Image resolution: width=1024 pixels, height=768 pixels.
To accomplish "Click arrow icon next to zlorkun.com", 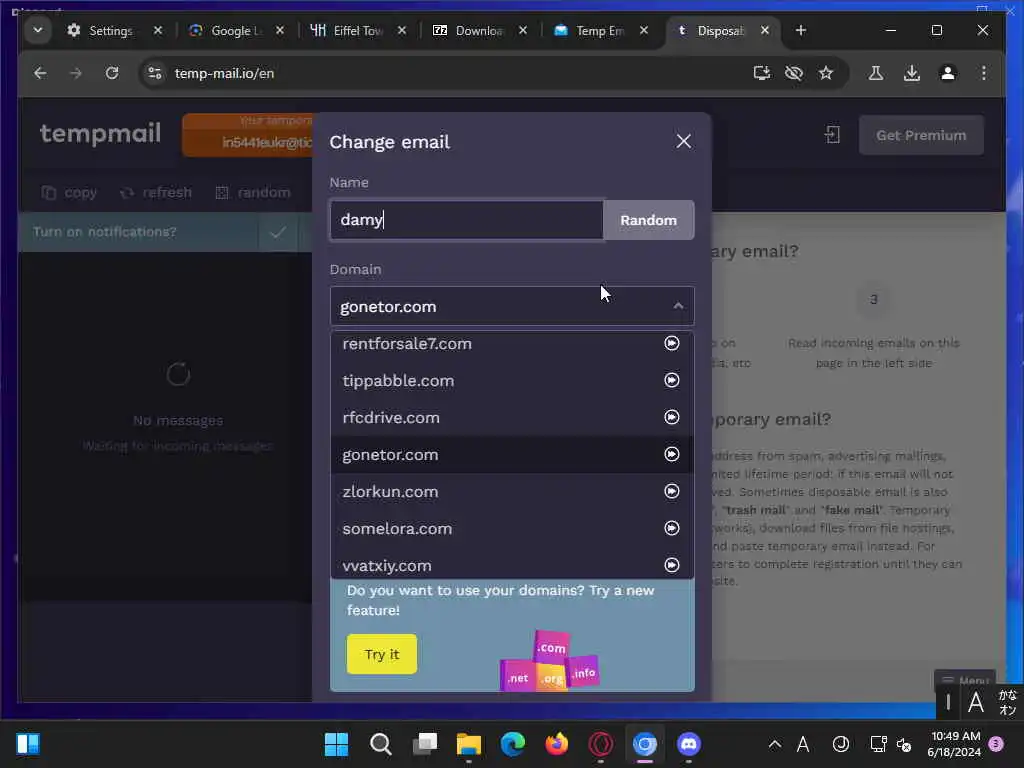I will click(x=671, y=491).
